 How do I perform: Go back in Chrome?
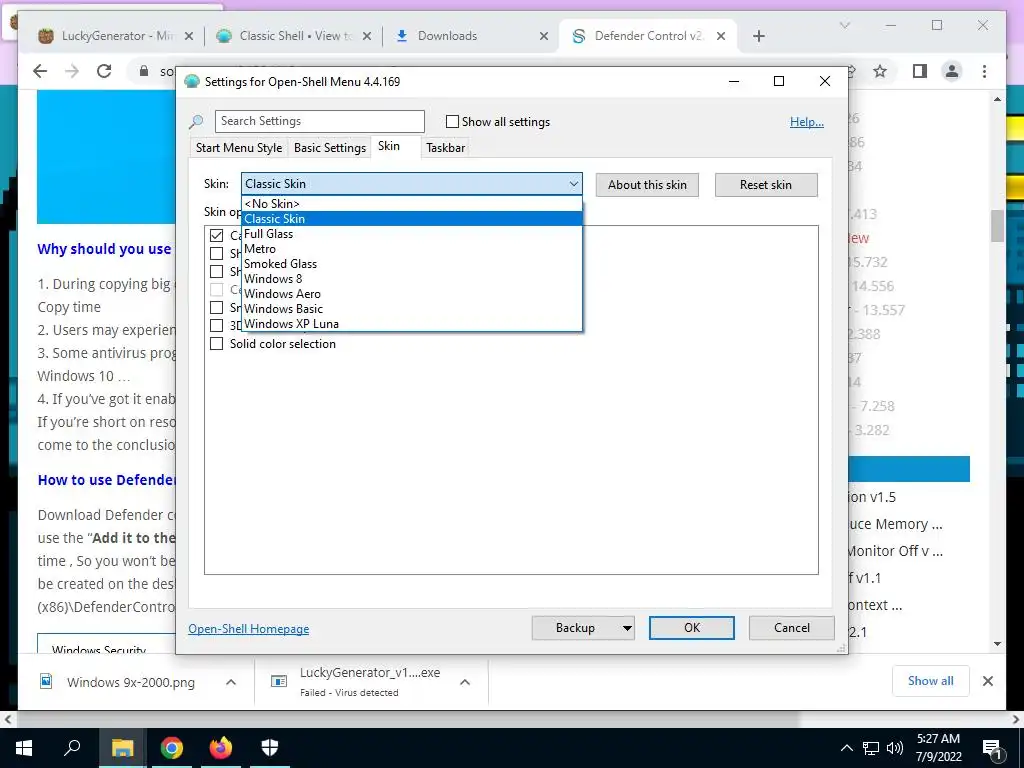tap(40, 71)
